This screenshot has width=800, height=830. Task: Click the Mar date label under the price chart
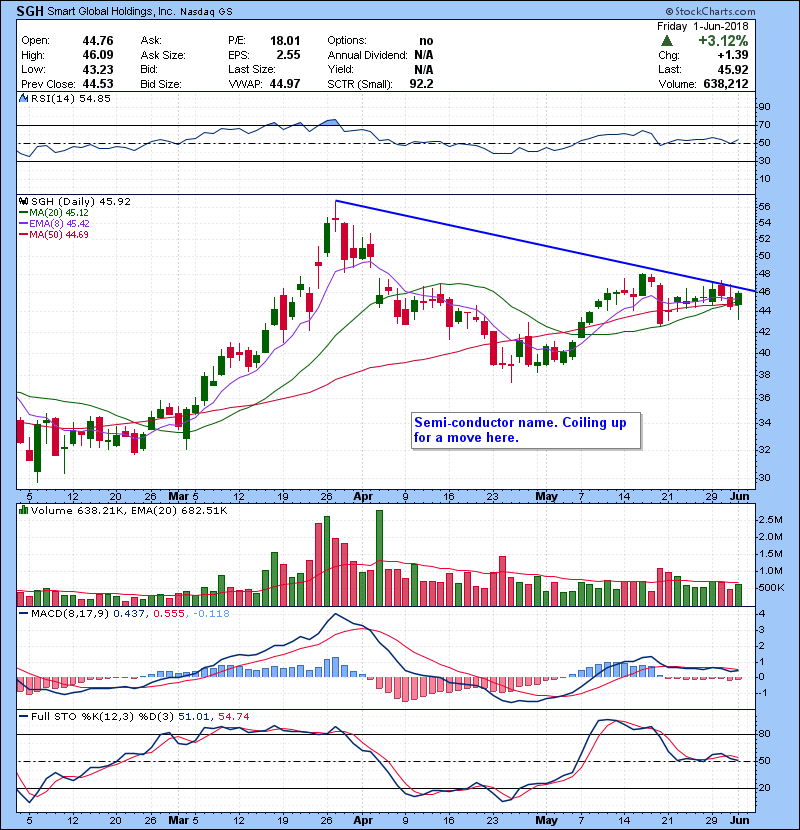pos(178,497)
